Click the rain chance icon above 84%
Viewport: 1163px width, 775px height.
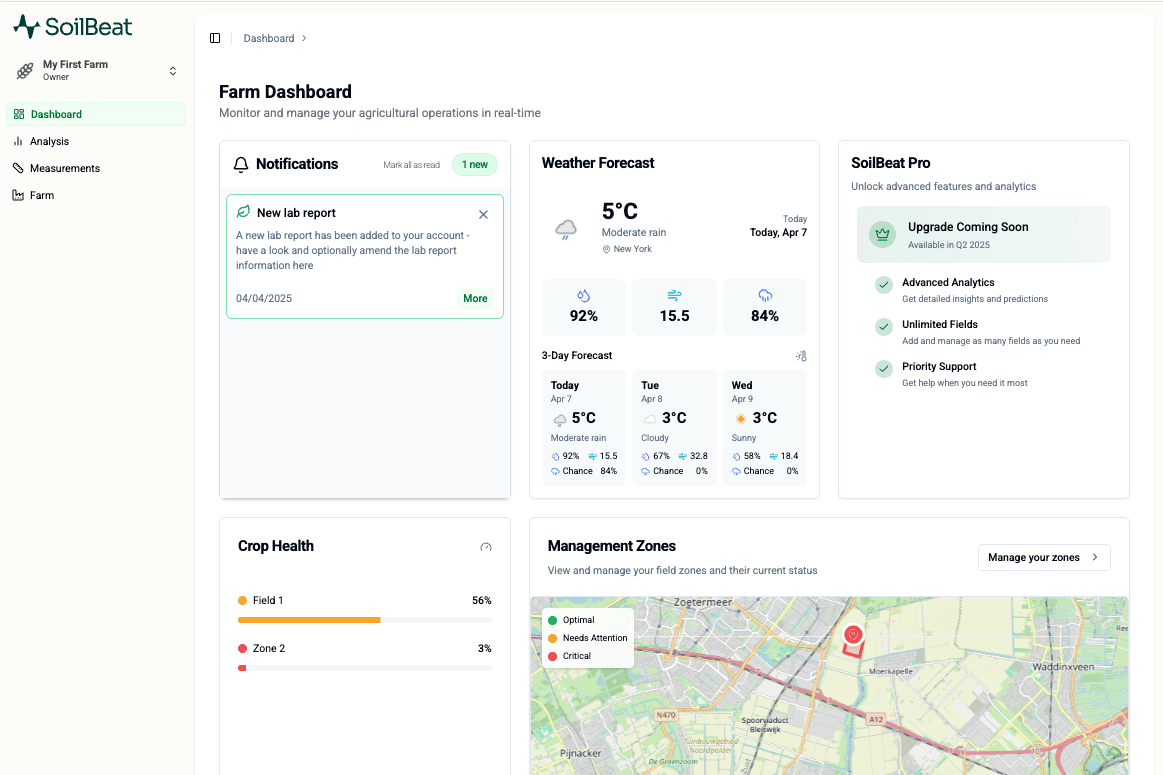tap(765, 296)
